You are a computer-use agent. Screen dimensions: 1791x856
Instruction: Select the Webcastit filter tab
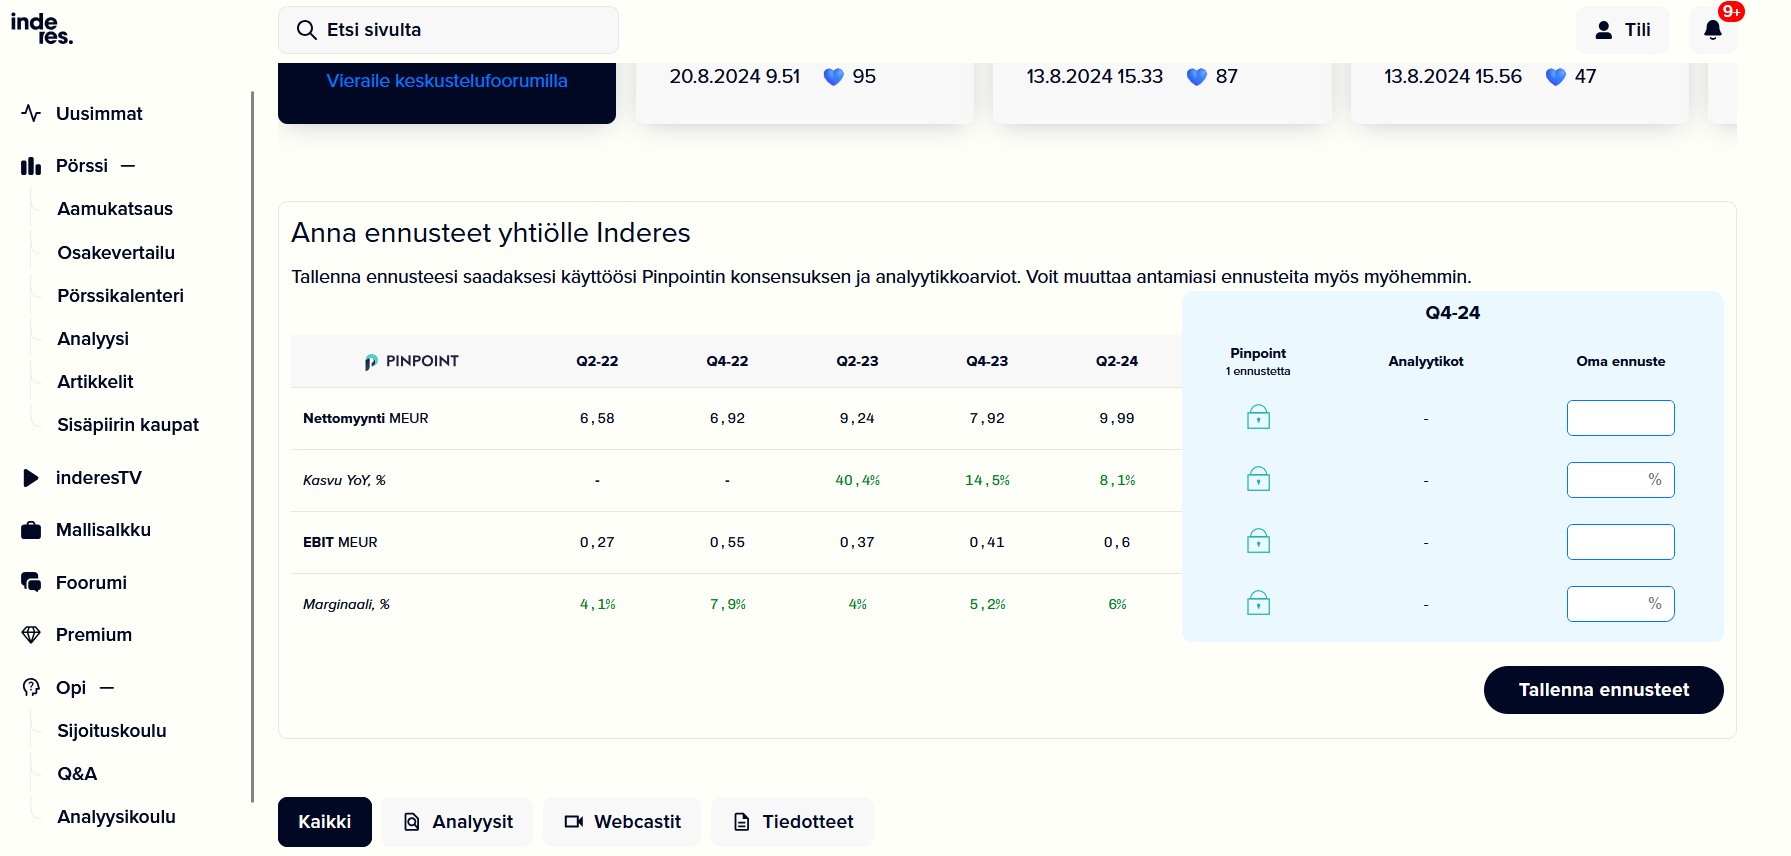[x=622, y=822]
